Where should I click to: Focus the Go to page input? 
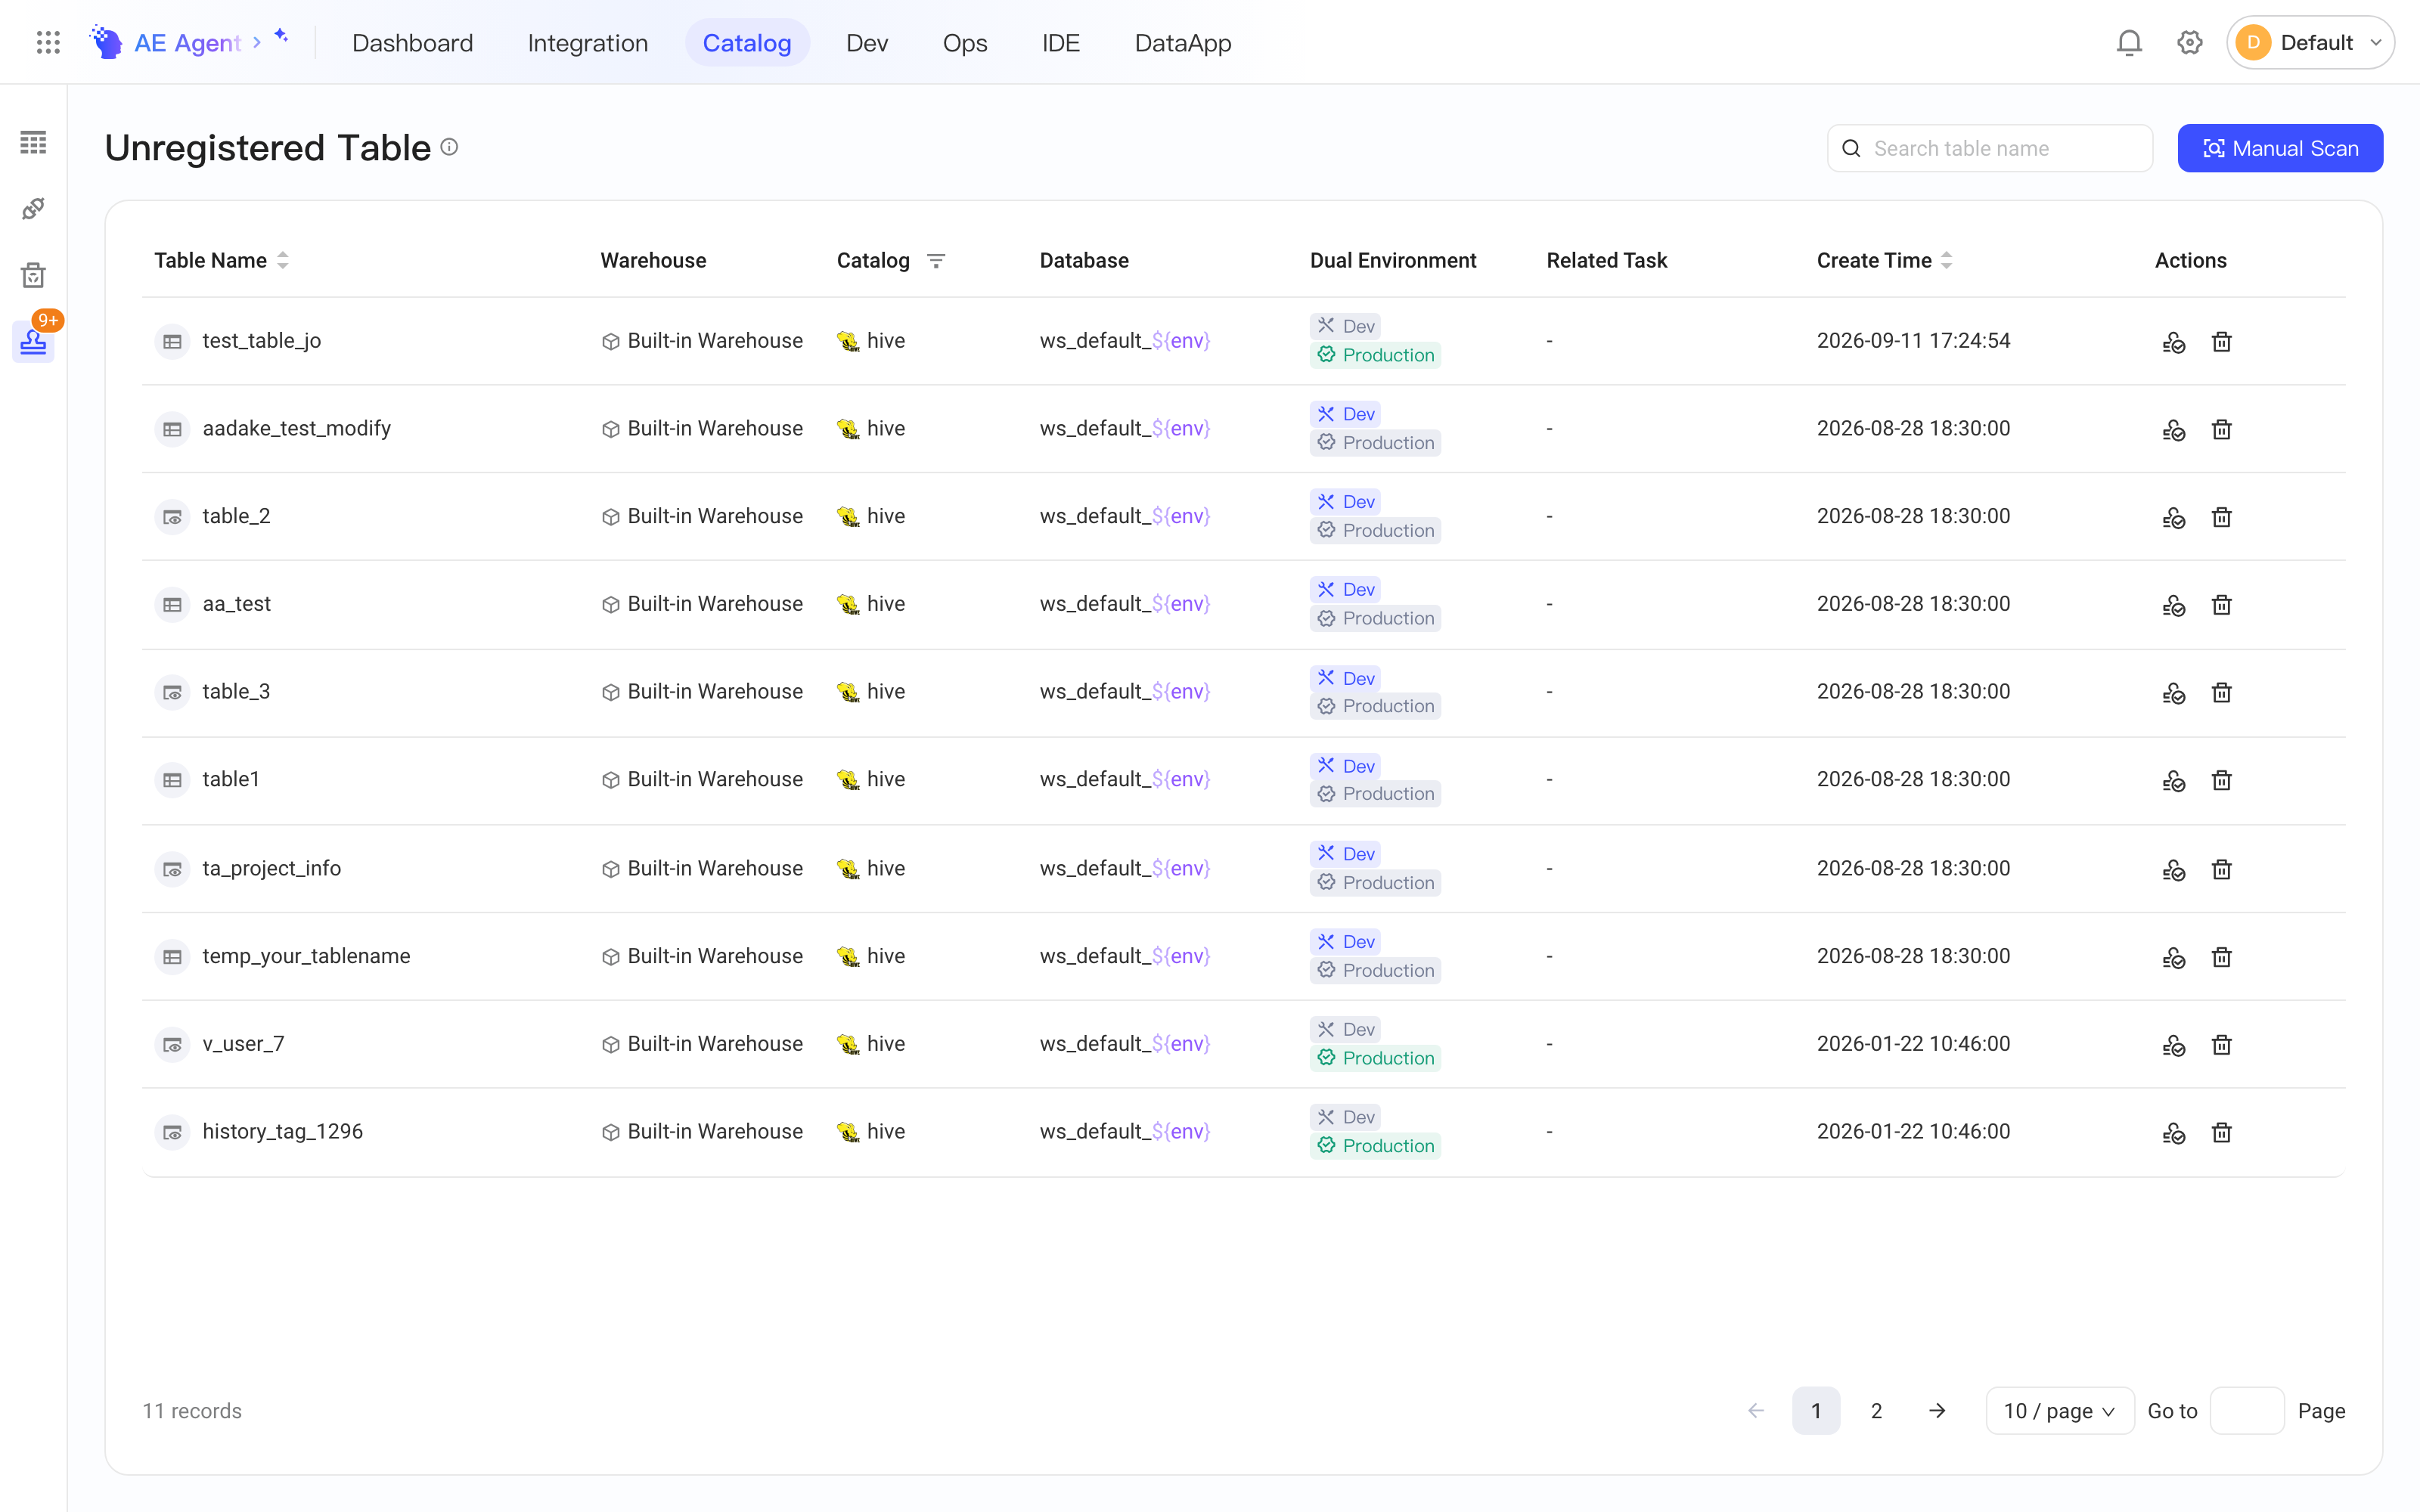coord(2246,1410)
